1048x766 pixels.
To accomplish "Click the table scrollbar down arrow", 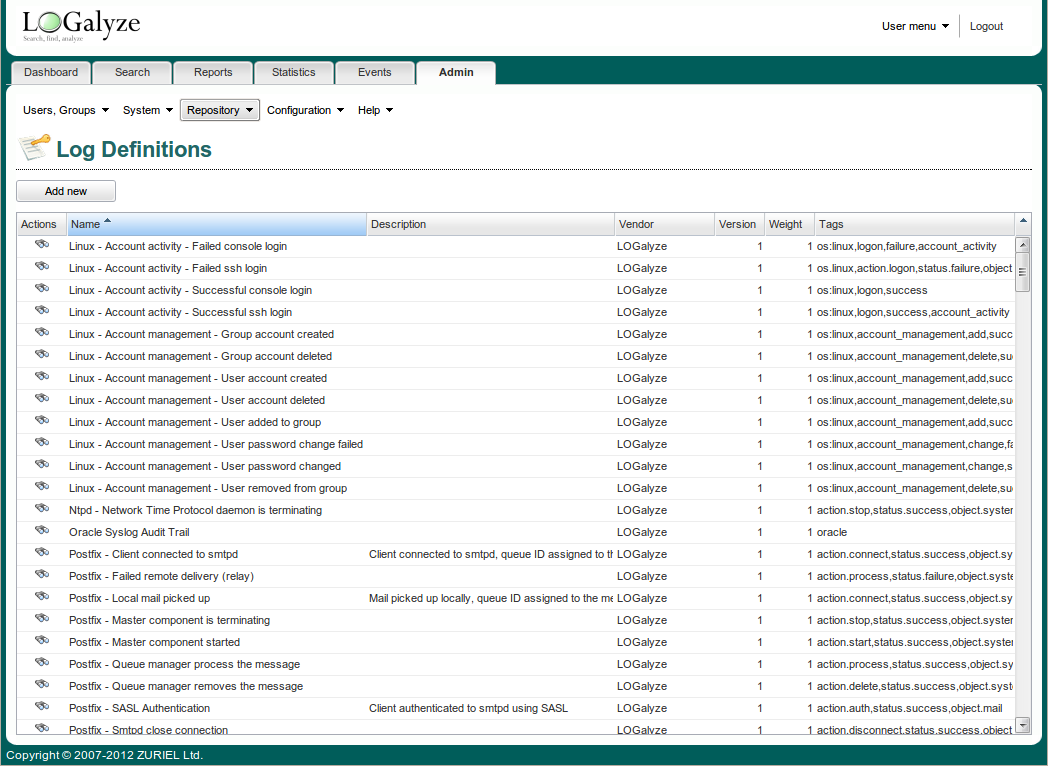I will coord(1023,725).
